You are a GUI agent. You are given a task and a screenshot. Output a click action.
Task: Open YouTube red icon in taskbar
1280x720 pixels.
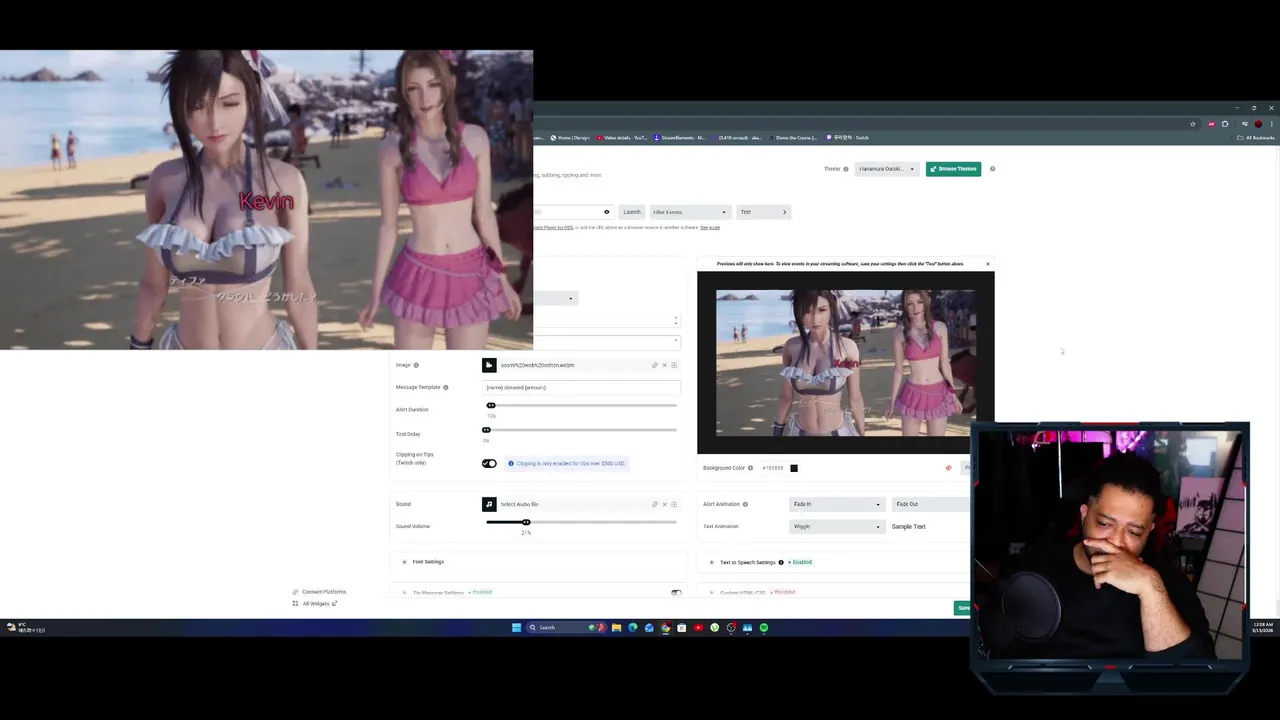pyautogui.click(x=698, y=628)
